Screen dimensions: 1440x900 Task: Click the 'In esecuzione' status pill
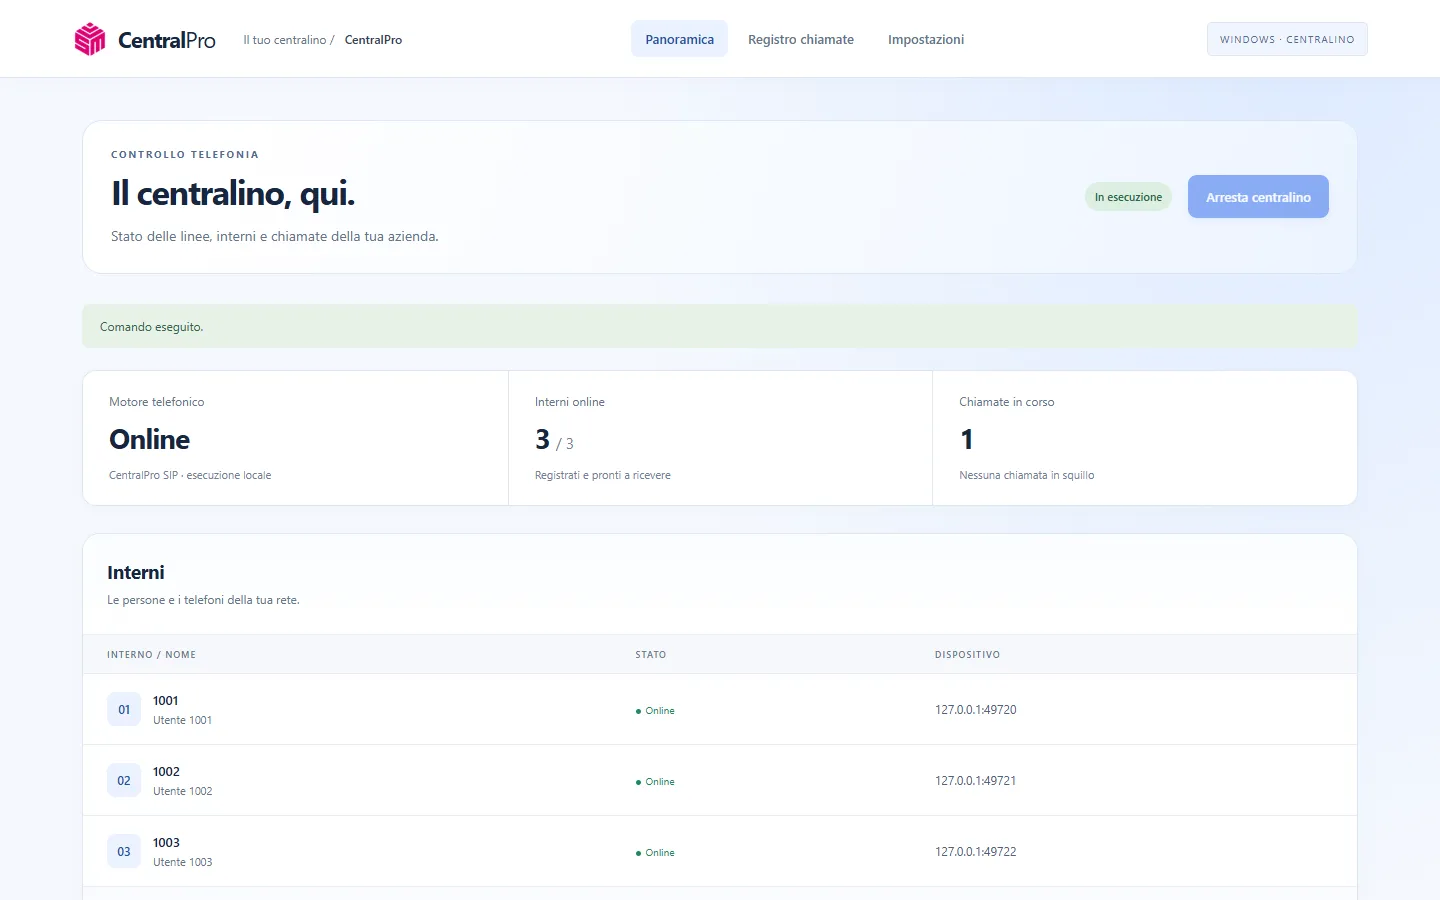1128,197
